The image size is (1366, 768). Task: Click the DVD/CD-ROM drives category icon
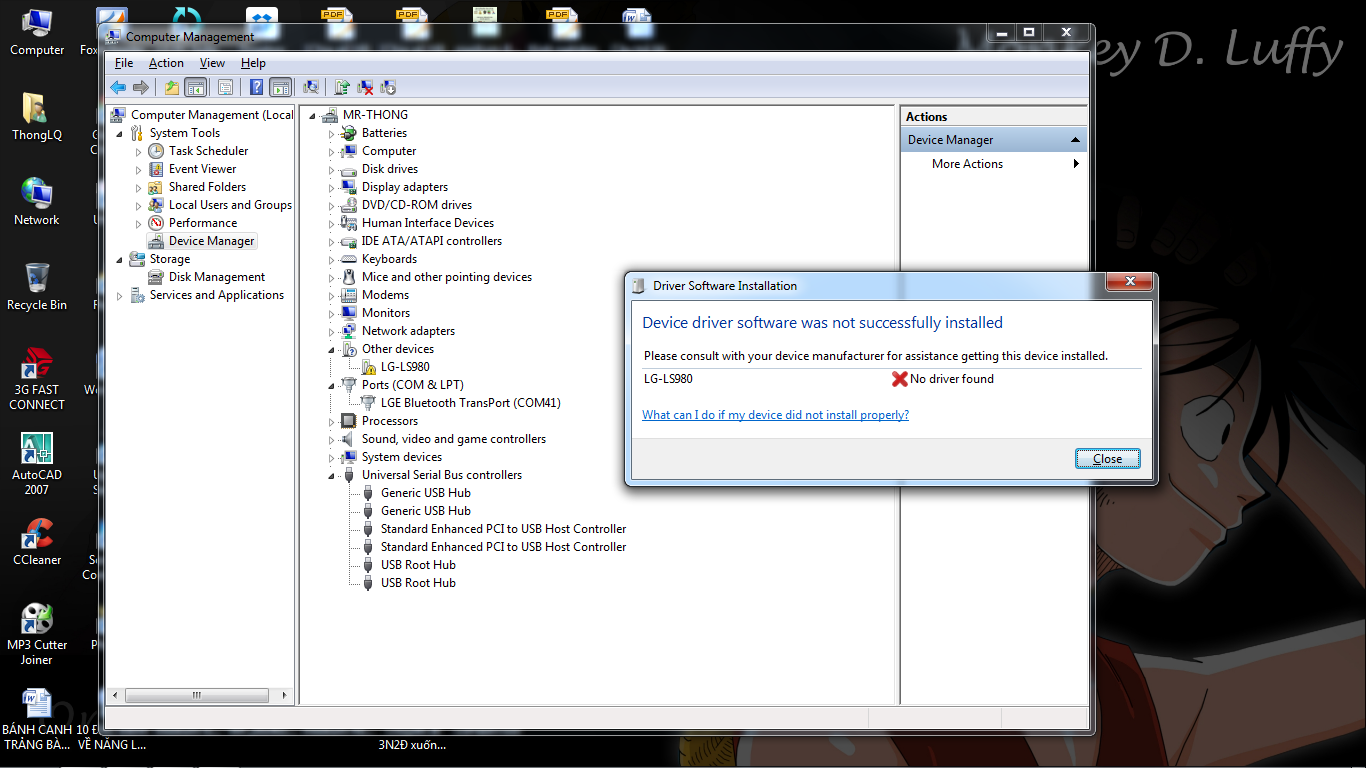click(349, 205)
